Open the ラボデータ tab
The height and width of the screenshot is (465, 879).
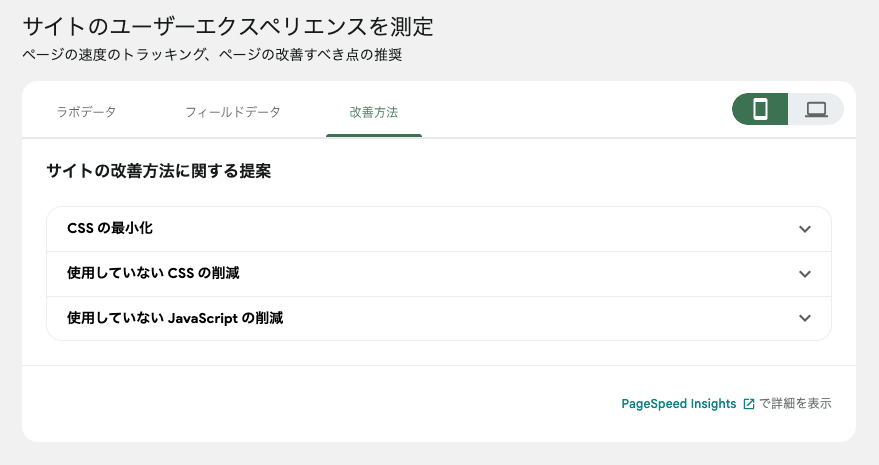point(86,111)
